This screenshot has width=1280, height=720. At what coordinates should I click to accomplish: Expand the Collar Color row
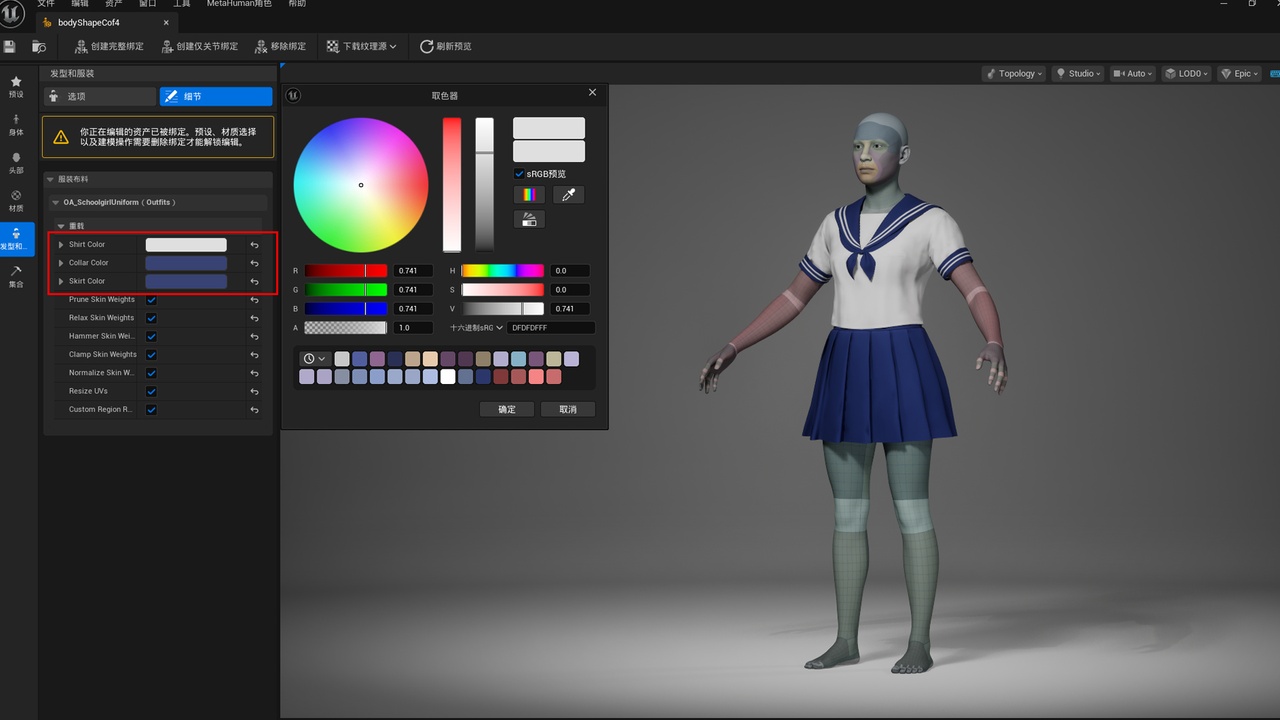pyautogui.click(x=61, y=263)
